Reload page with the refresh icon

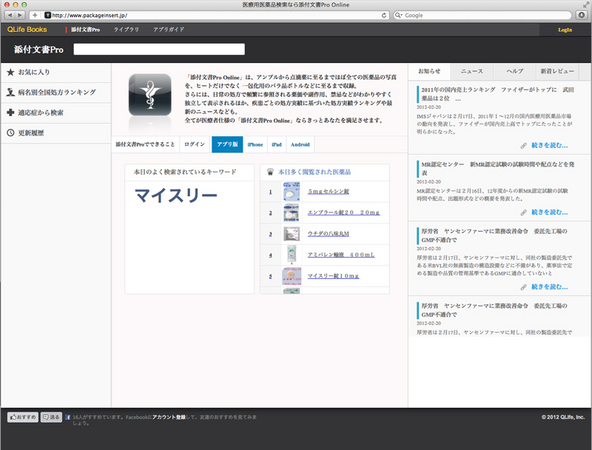click(384, 15)
